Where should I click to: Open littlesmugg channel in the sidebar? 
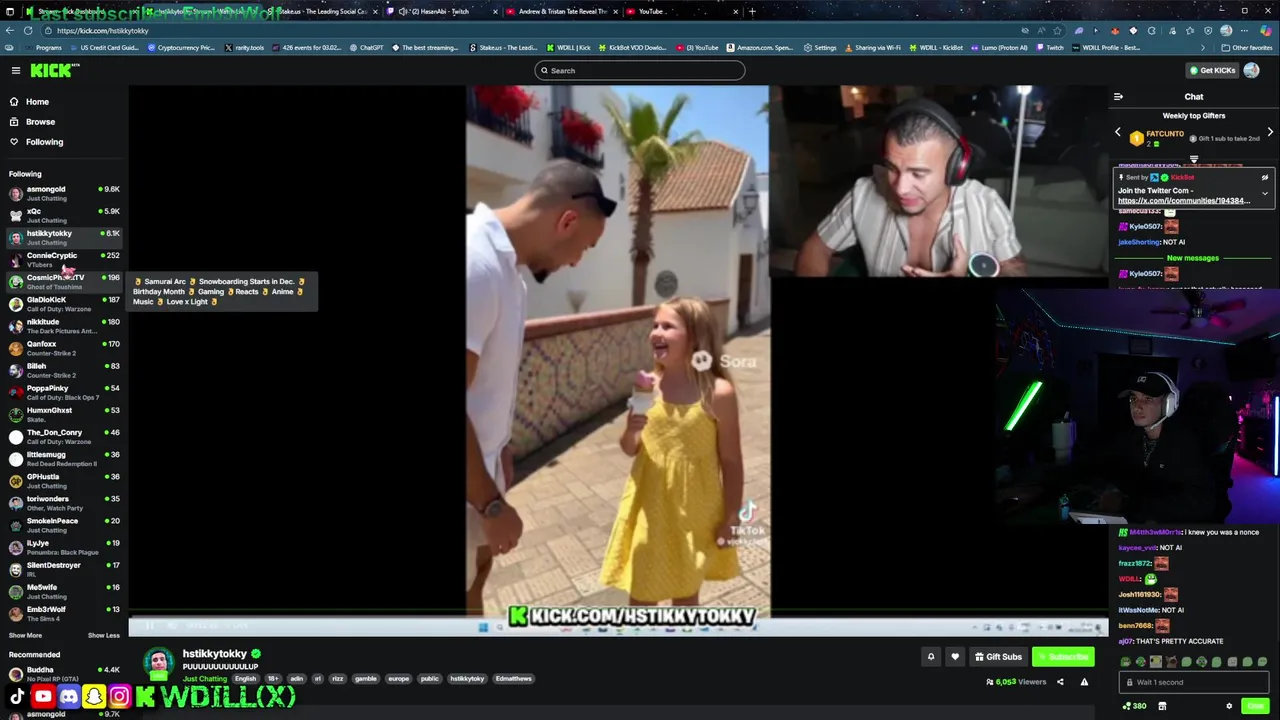click(x=64, y=458)
